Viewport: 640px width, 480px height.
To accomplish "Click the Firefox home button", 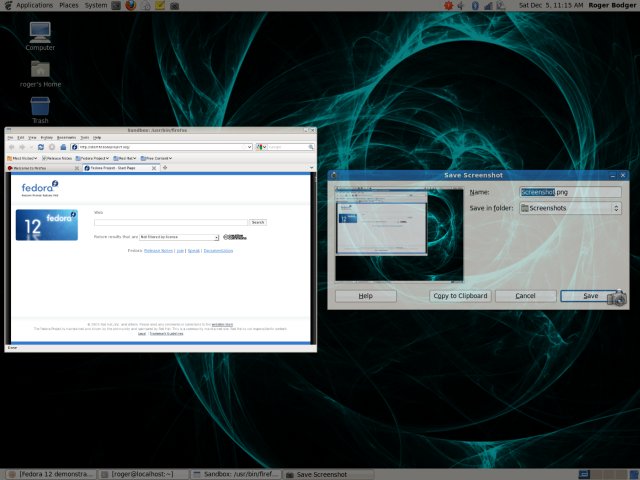I will 61,147.
